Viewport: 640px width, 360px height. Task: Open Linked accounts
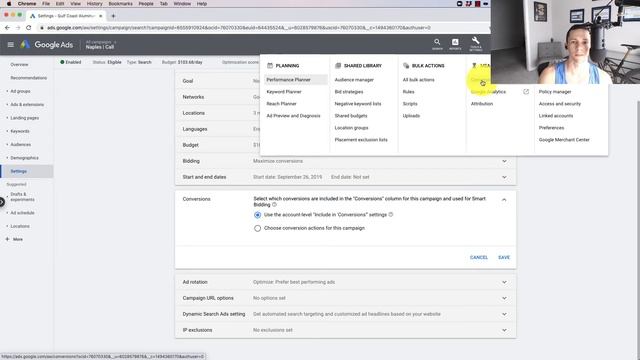tap(556, 116)
